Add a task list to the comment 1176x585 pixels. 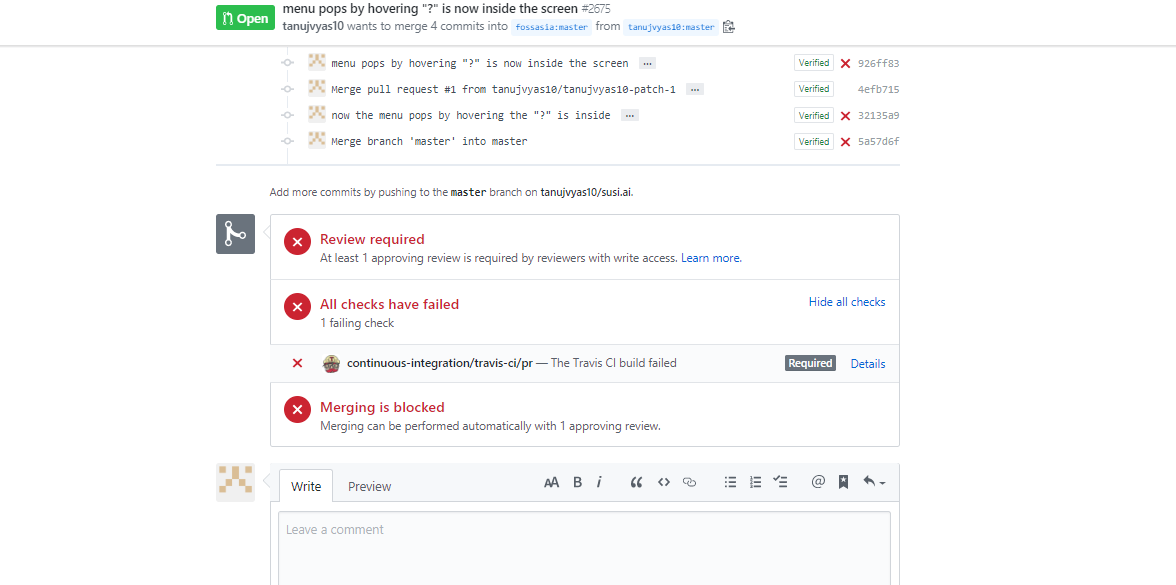click(x=781, y=481)
